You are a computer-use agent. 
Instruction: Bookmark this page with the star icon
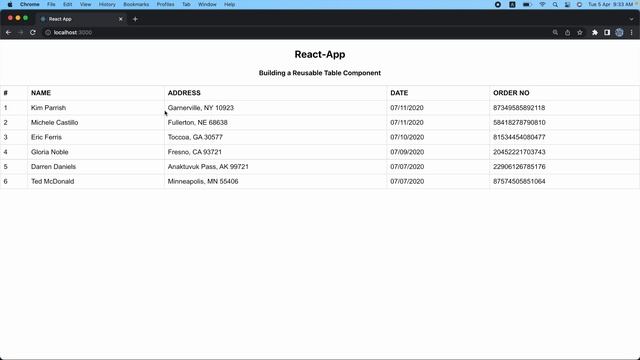(x=580, y=32)
